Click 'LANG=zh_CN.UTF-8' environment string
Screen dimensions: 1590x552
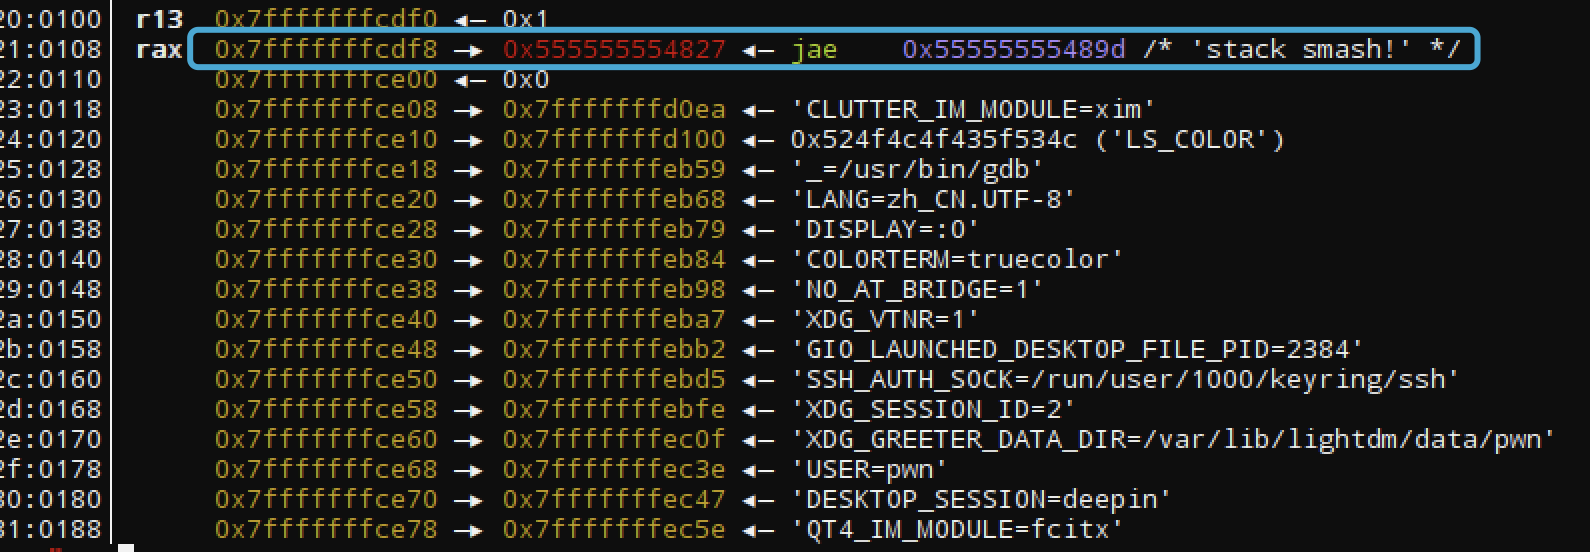[x=934, y=199]
